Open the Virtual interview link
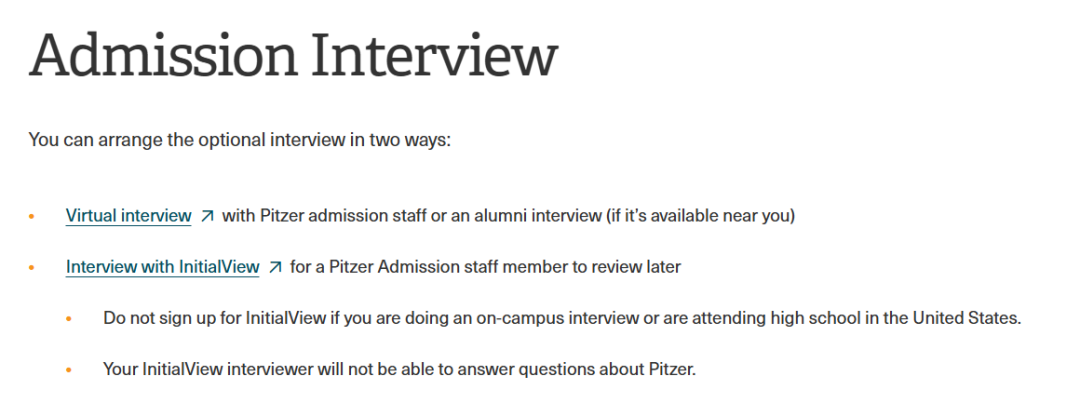This screenshot has width=1080, height=403. click(129, 216)
